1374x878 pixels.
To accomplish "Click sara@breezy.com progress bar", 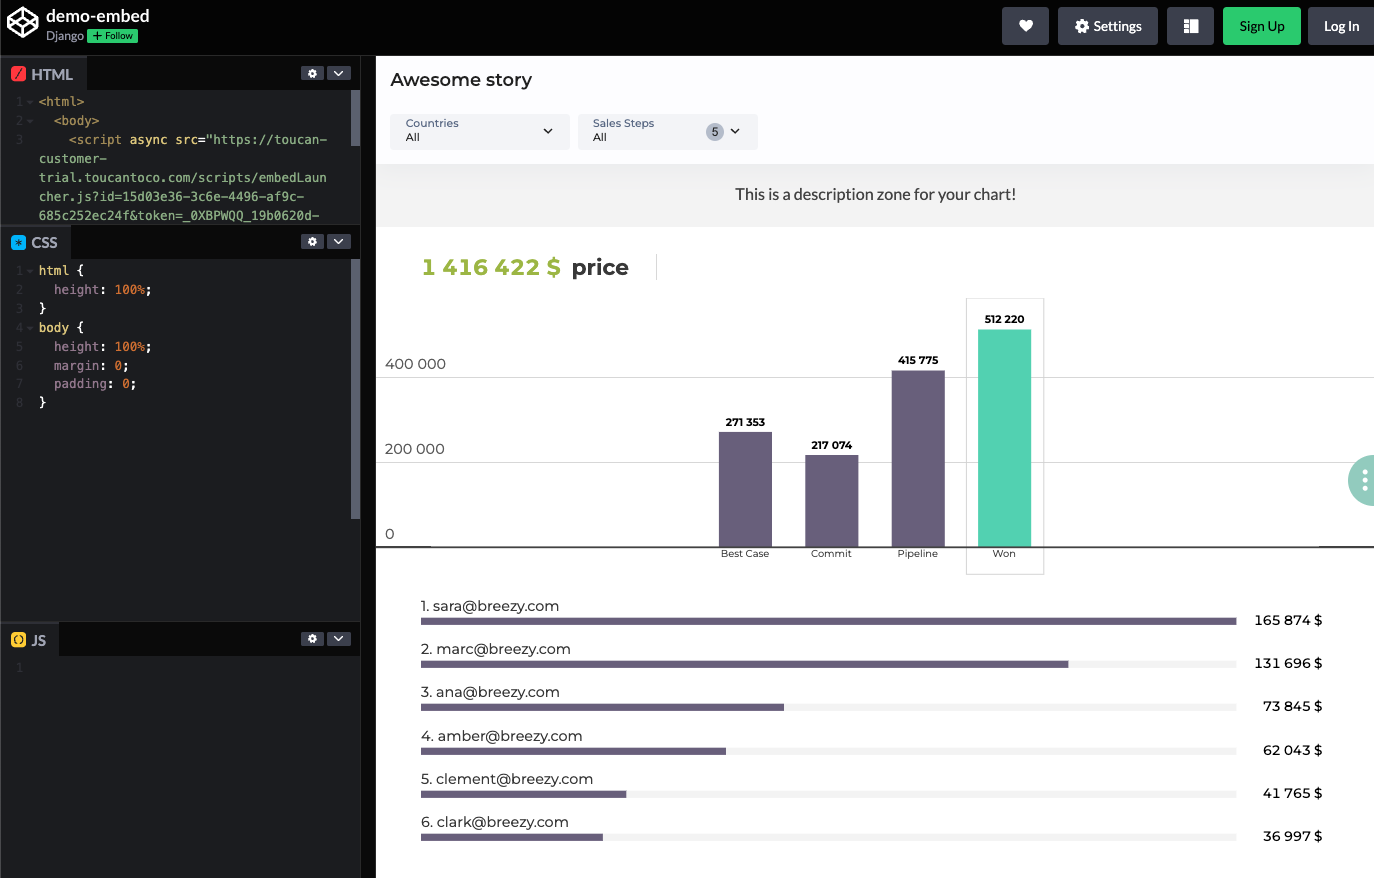I will coord(828,621).
